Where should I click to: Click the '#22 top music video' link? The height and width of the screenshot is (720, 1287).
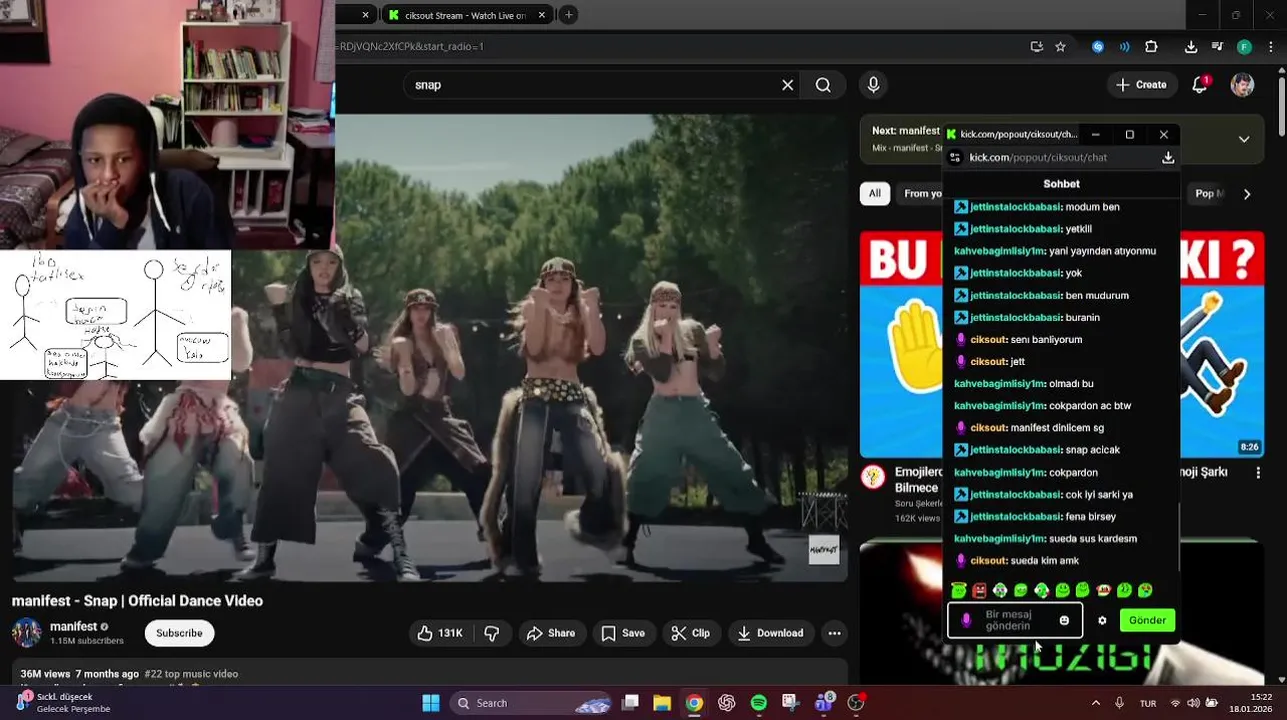pos(191,674)
